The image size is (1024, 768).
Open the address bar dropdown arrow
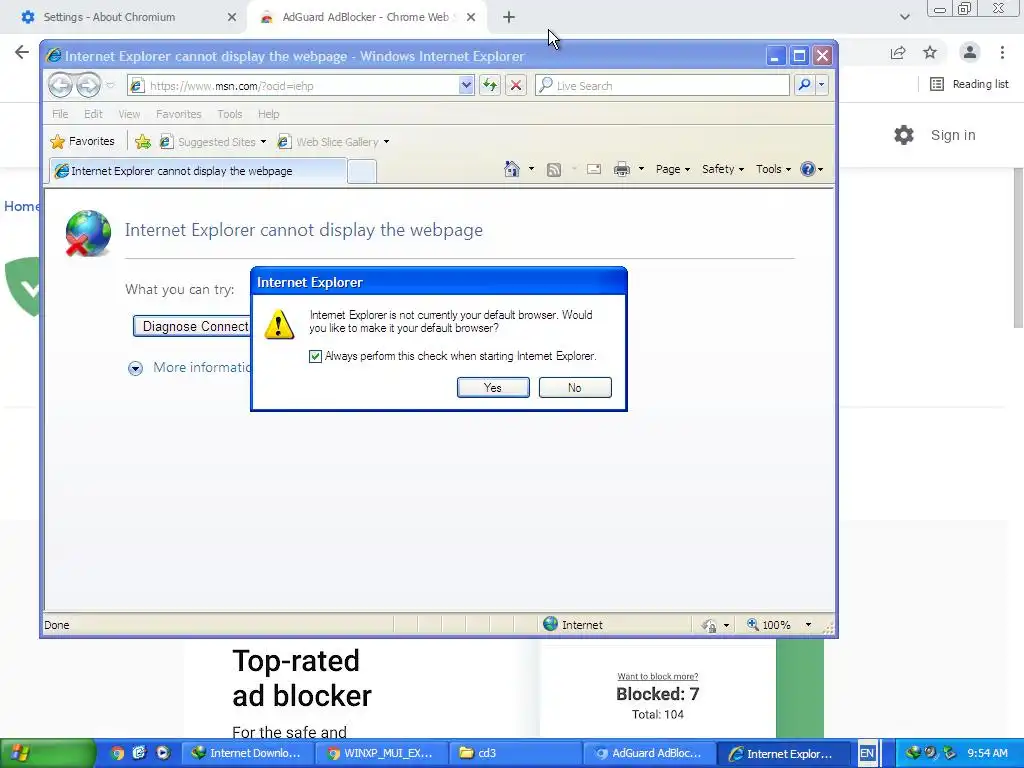[466, 85]
